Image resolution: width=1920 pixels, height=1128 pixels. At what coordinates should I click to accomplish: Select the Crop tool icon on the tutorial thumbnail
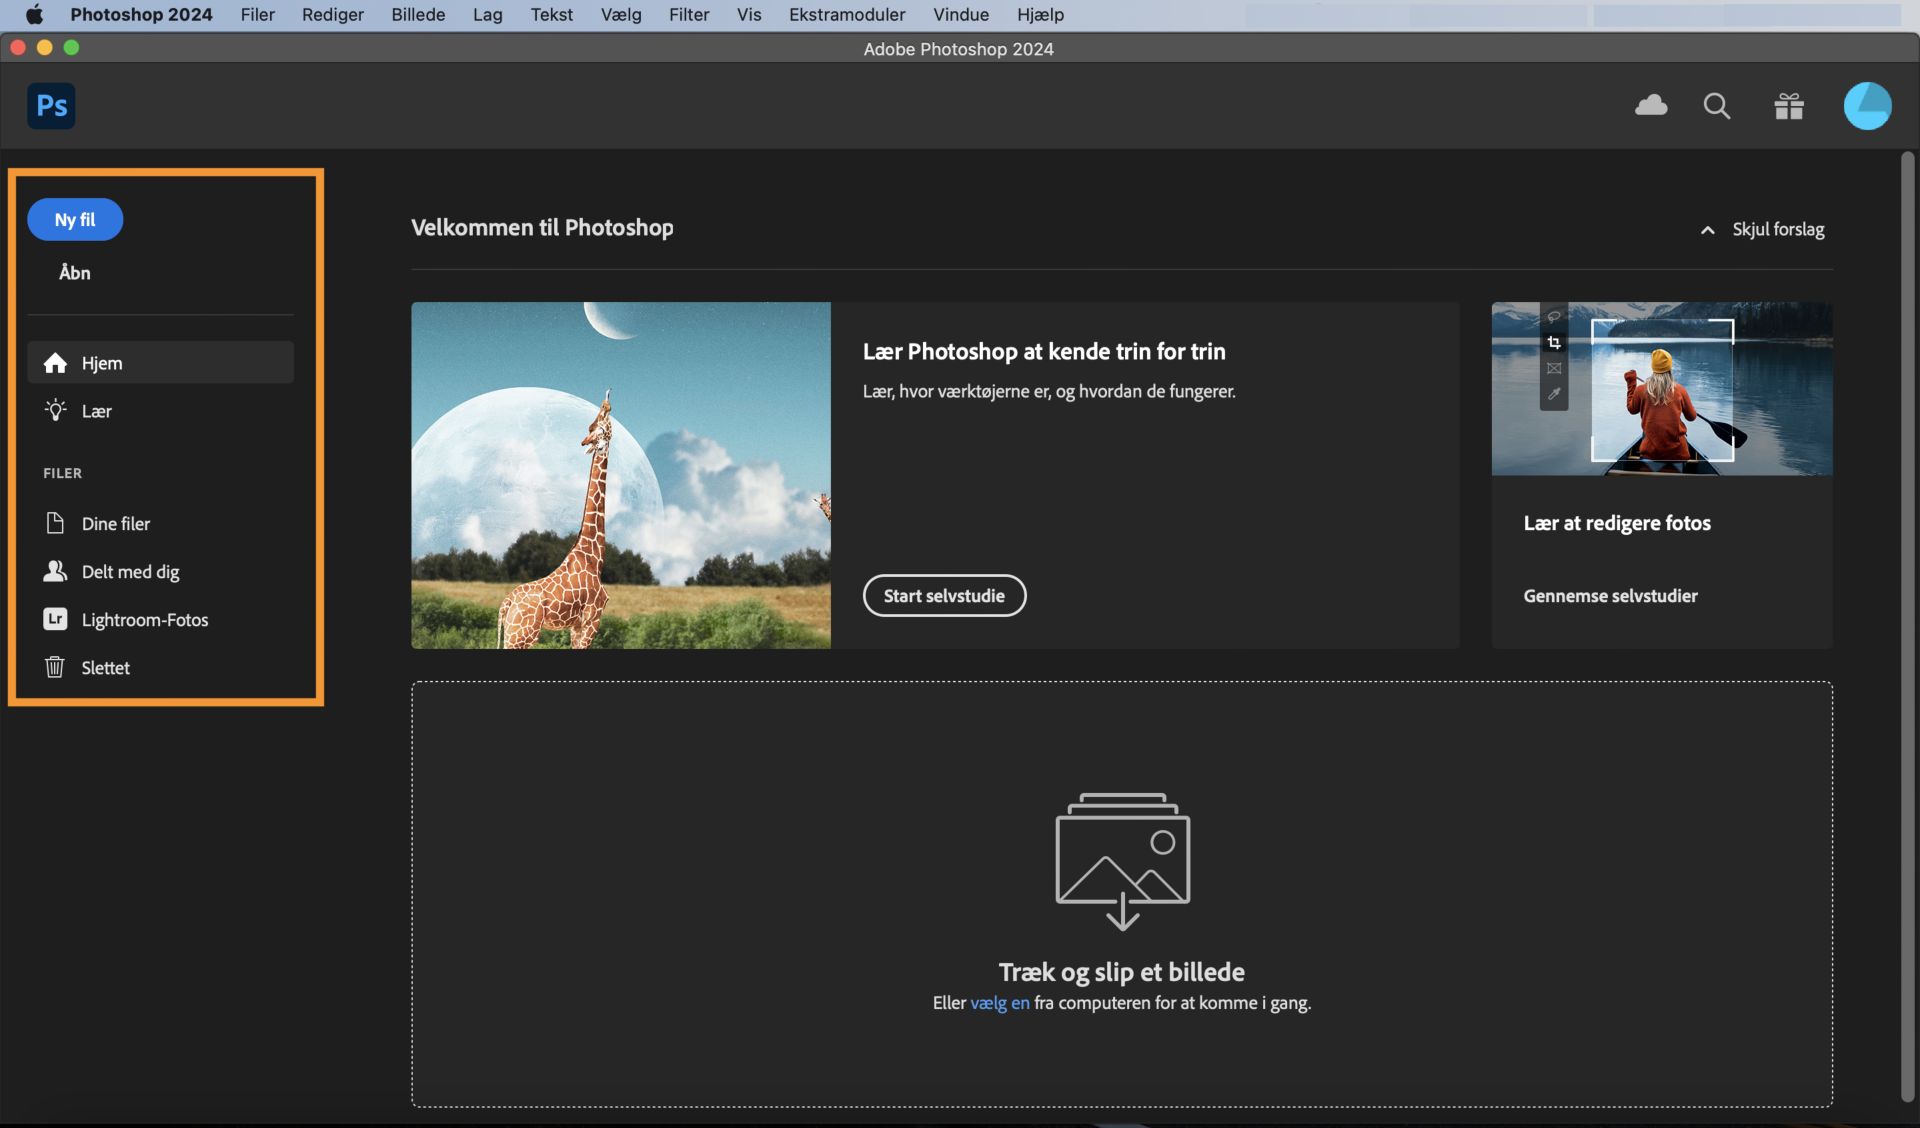coord(1555,342)
